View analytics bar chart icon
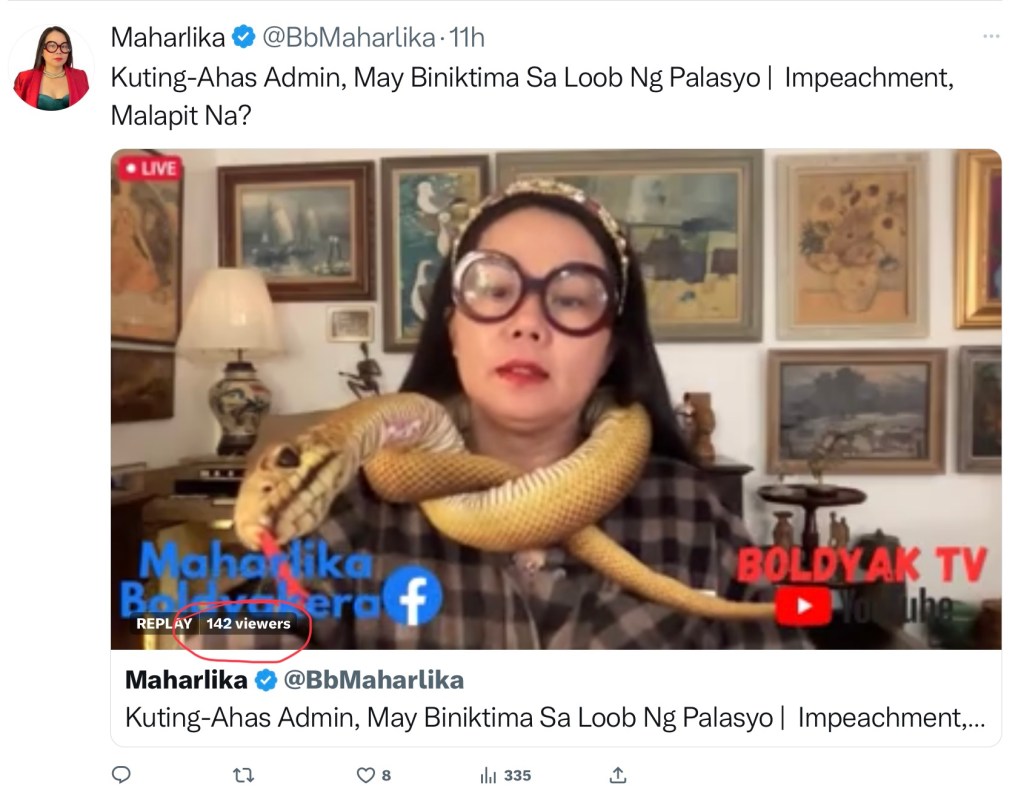Image resolution: width=1024 pixels, height=803 pixels. coord(488,775)
